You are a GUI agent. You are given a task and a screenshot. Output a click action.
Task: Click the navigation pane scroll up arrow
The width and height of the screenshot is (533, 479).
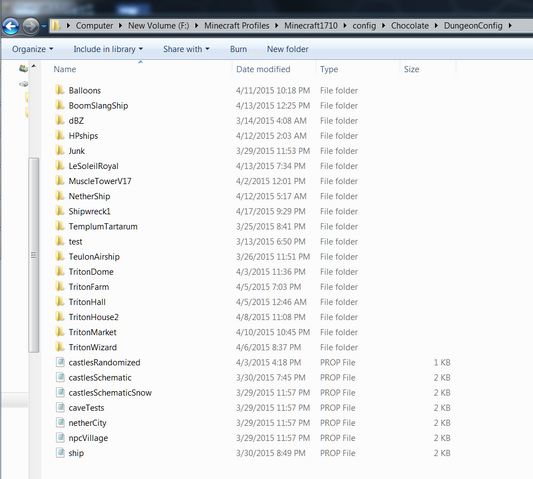[x=34, y=66]
